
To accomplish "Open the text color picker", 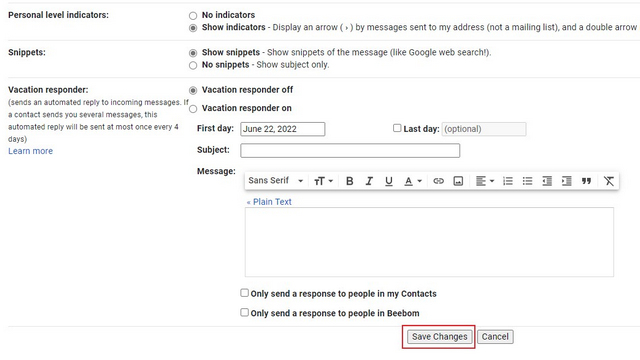I will click(412, 181).
